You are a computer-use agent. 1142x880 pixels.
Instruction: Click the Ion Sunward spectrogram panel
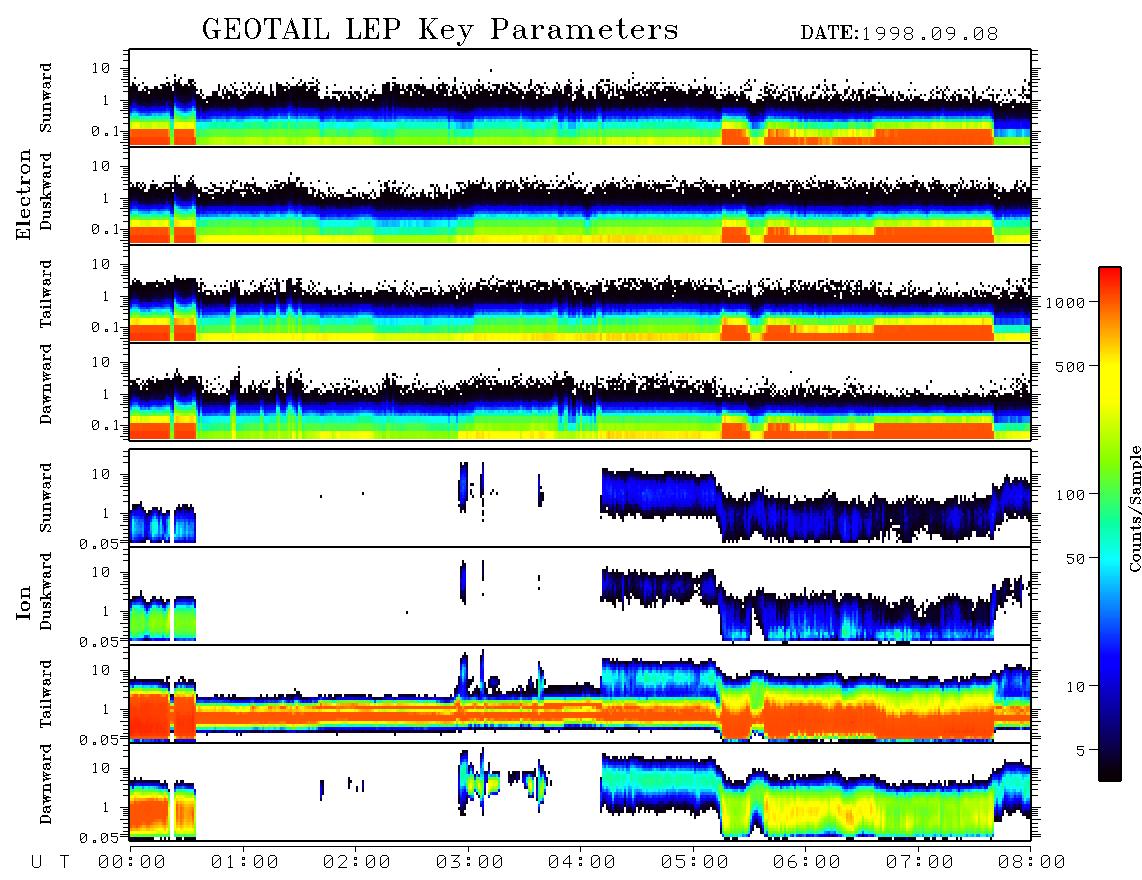click(x=580, y=498)
